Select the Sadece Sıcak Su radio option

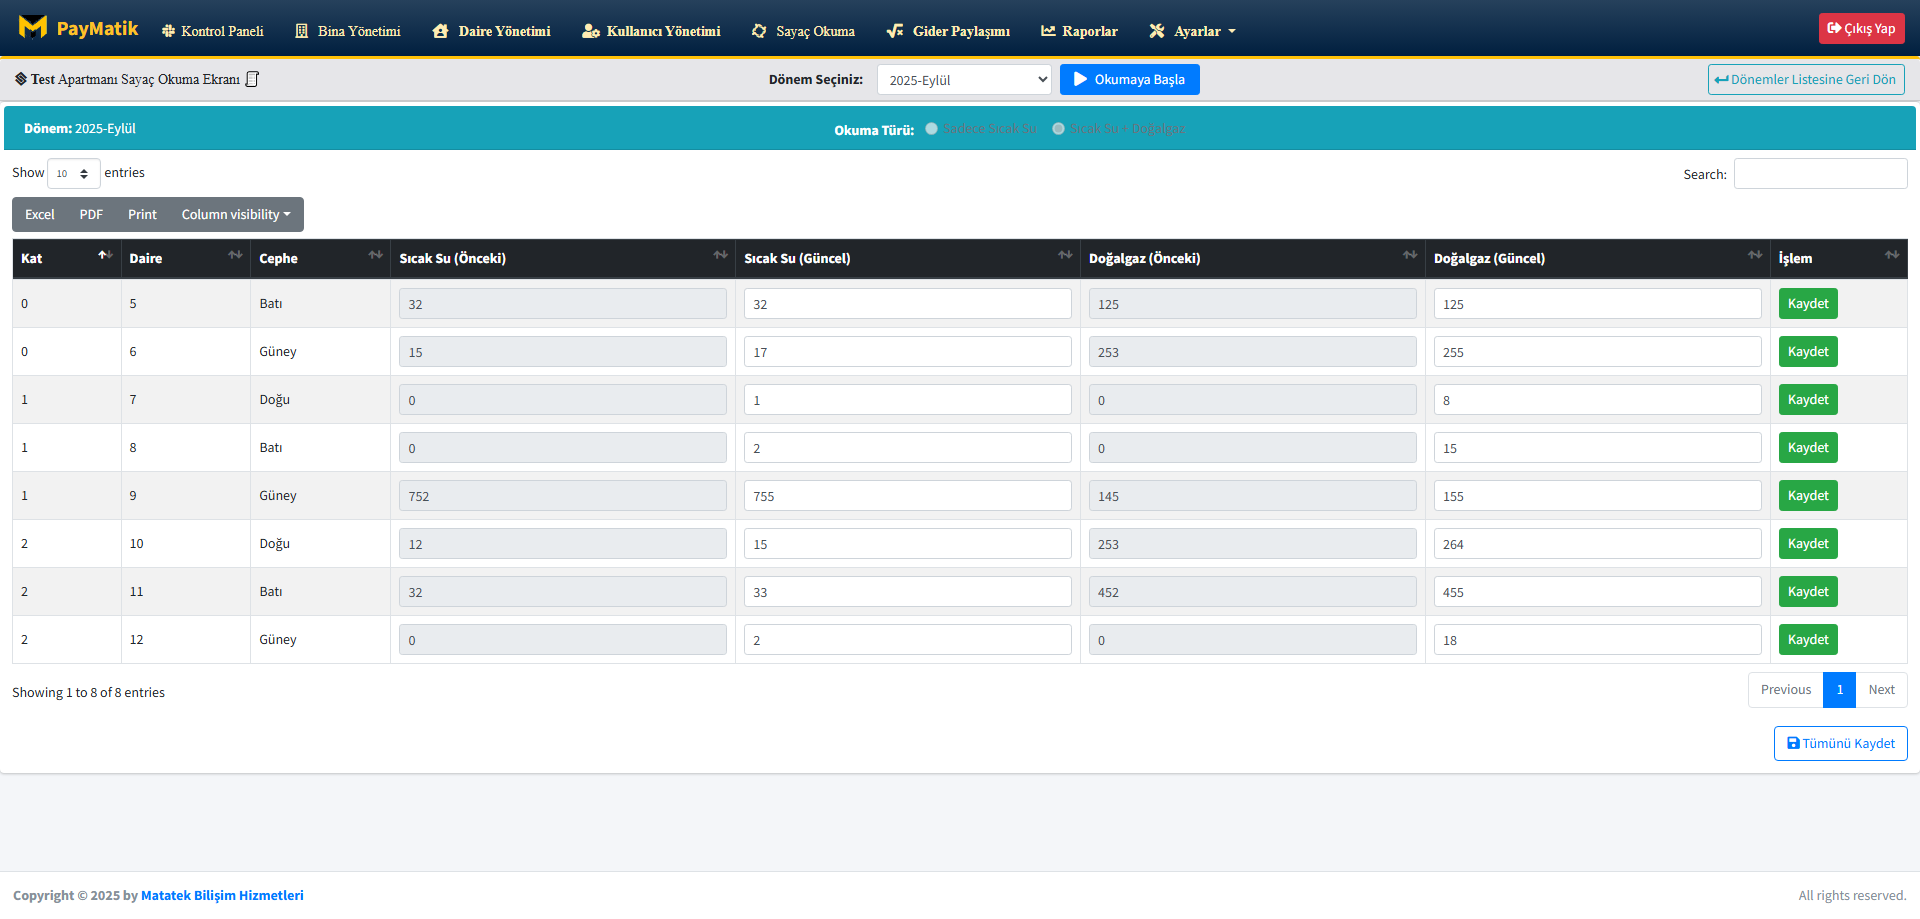pos(932,129)
